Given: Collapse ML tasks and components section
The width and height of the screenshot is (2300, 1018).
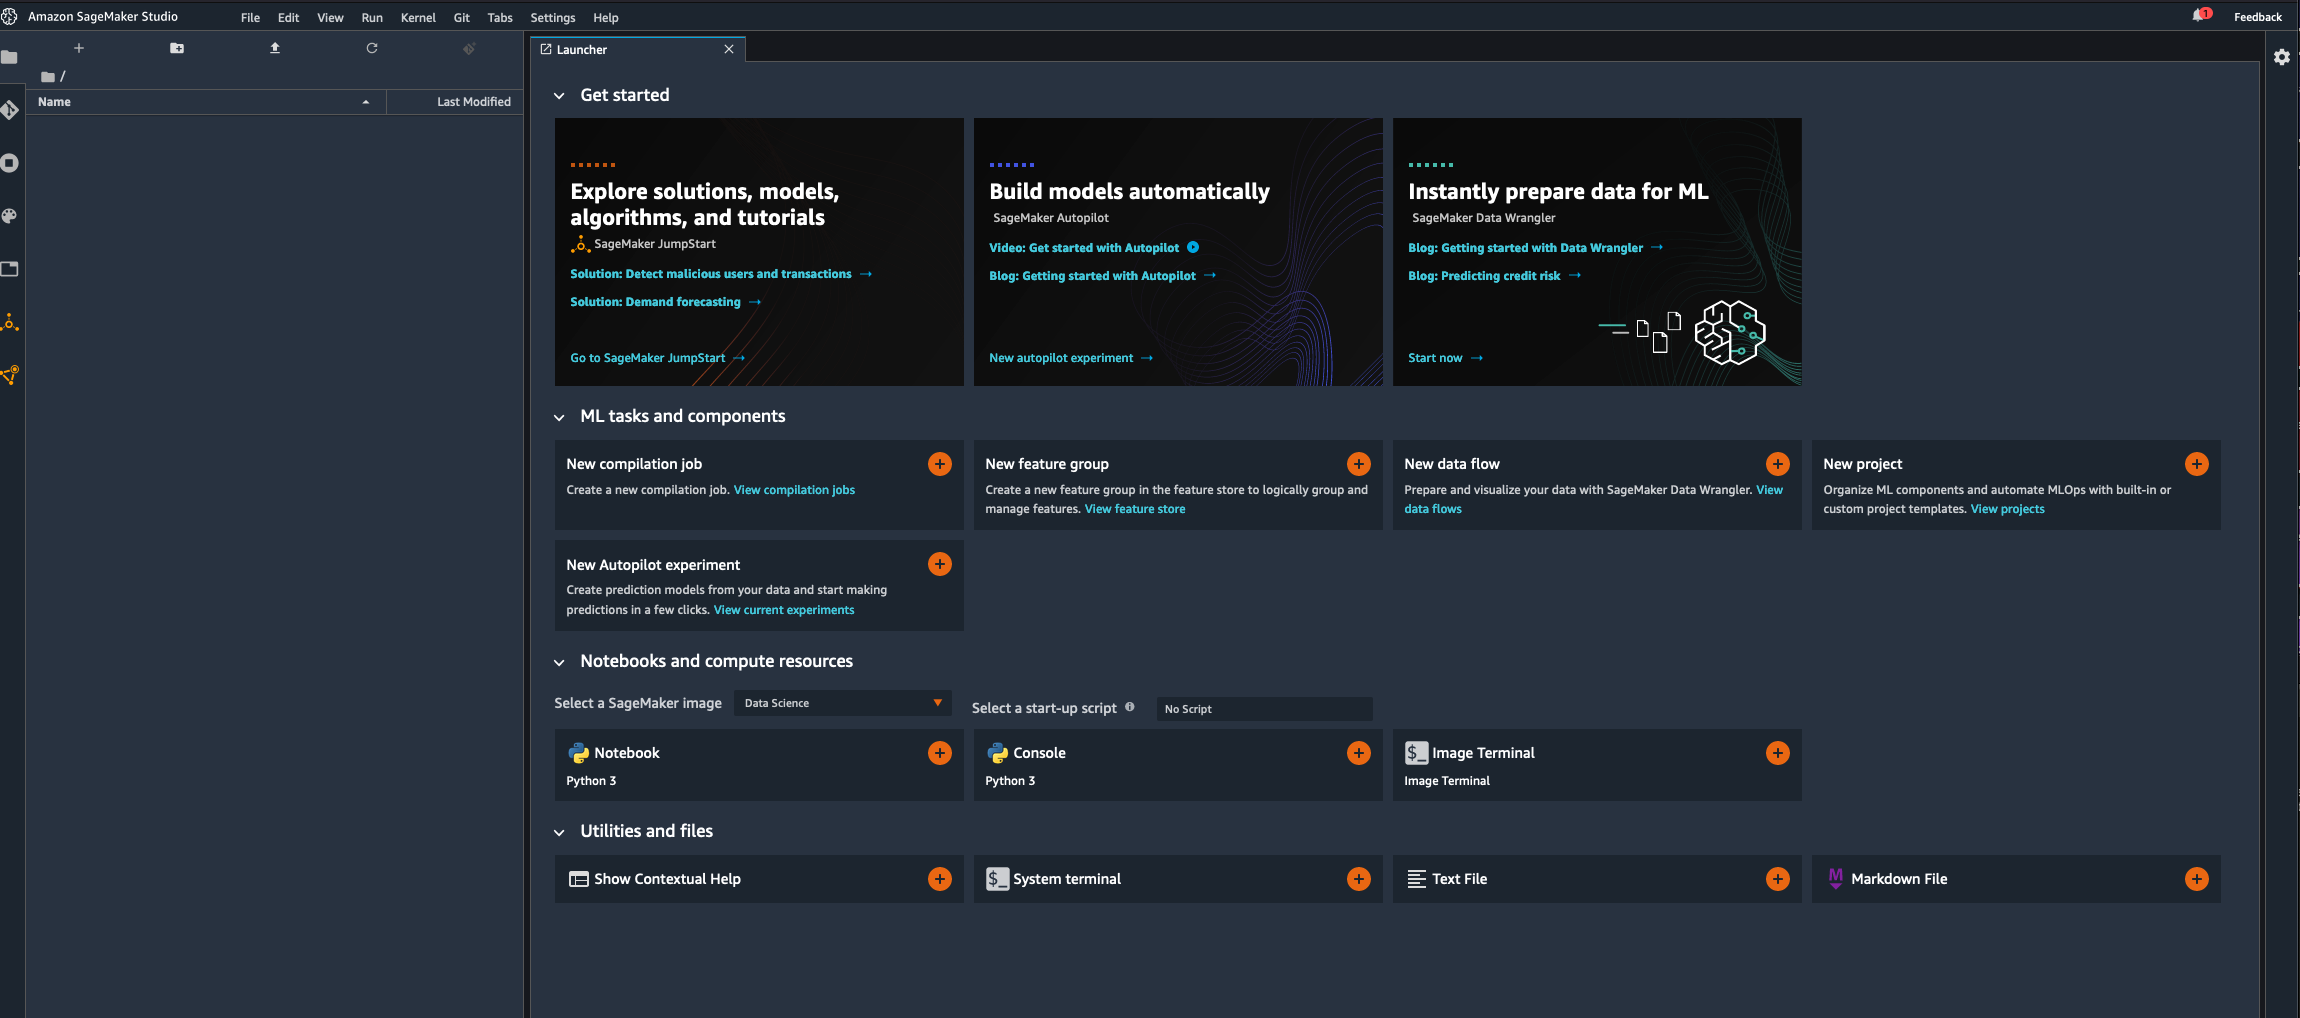Looking at the screenshot, I should (x=560, y=417).
